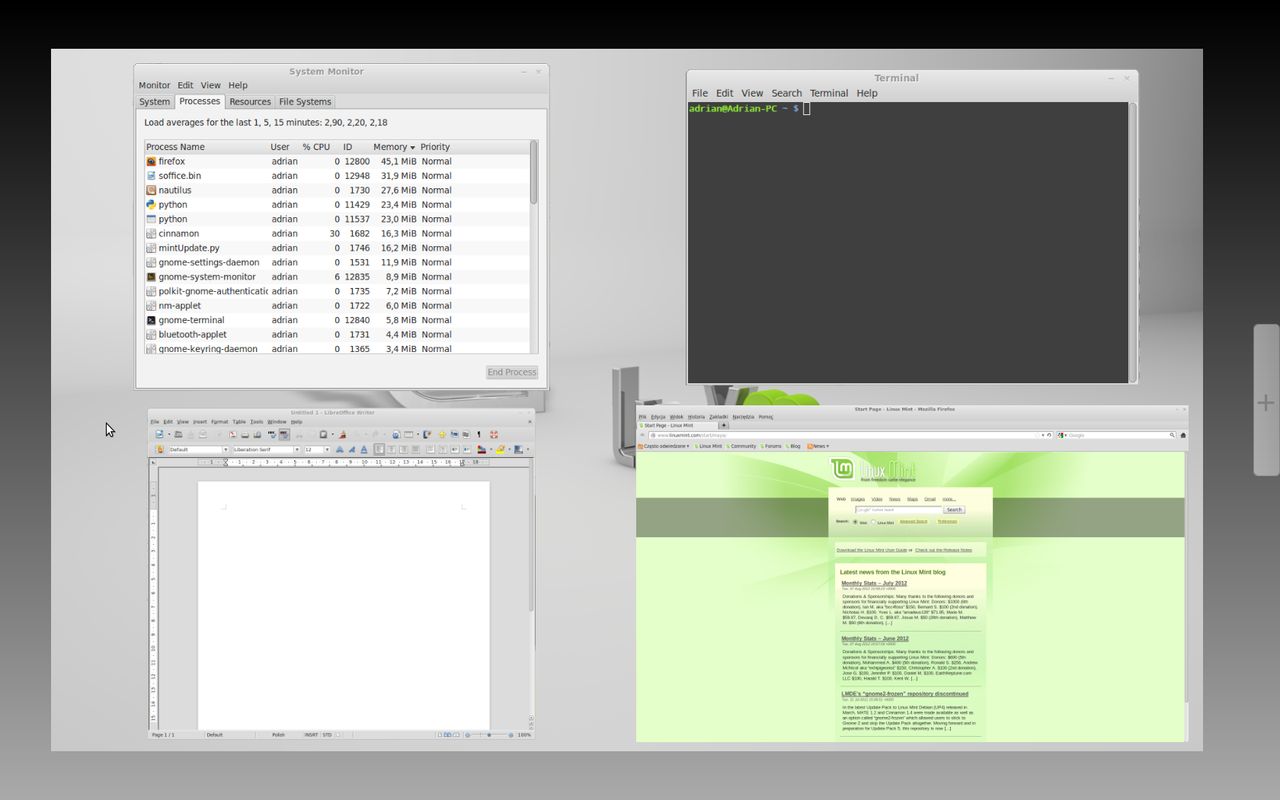The width and height of the screenshot is (1280, 800).
Task: Run Spelling check icon in Writer
Action: pyautogui.click(x=272, y=434)
